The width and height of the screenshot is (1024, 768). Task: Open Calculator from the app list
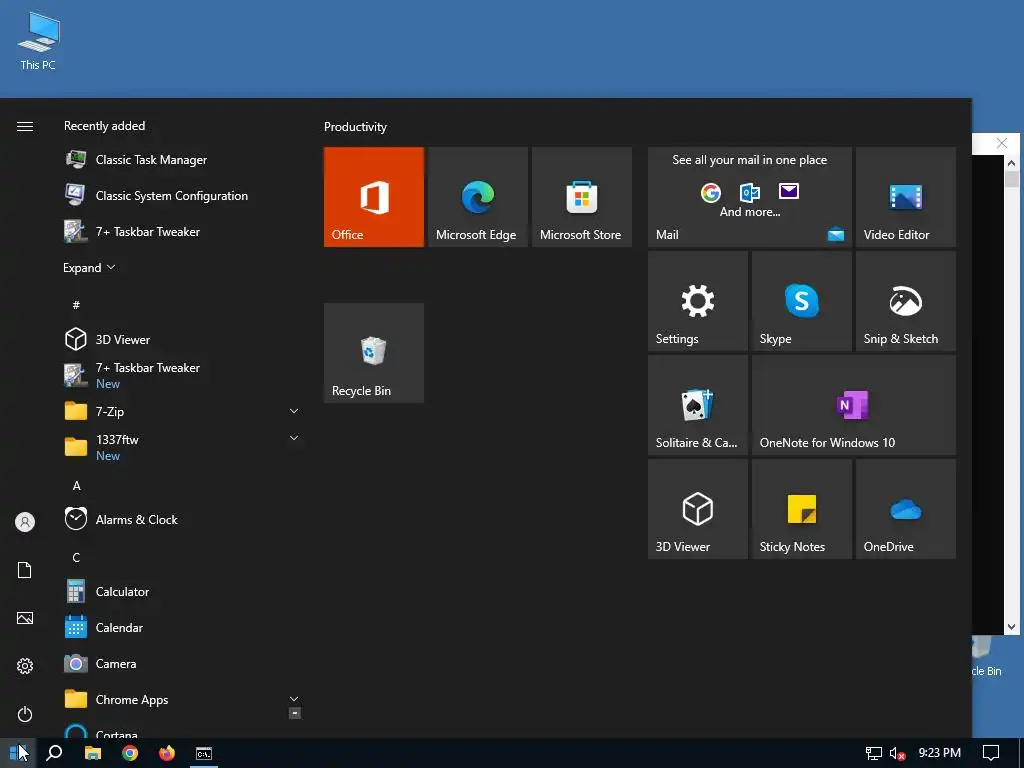coord(182,592)
